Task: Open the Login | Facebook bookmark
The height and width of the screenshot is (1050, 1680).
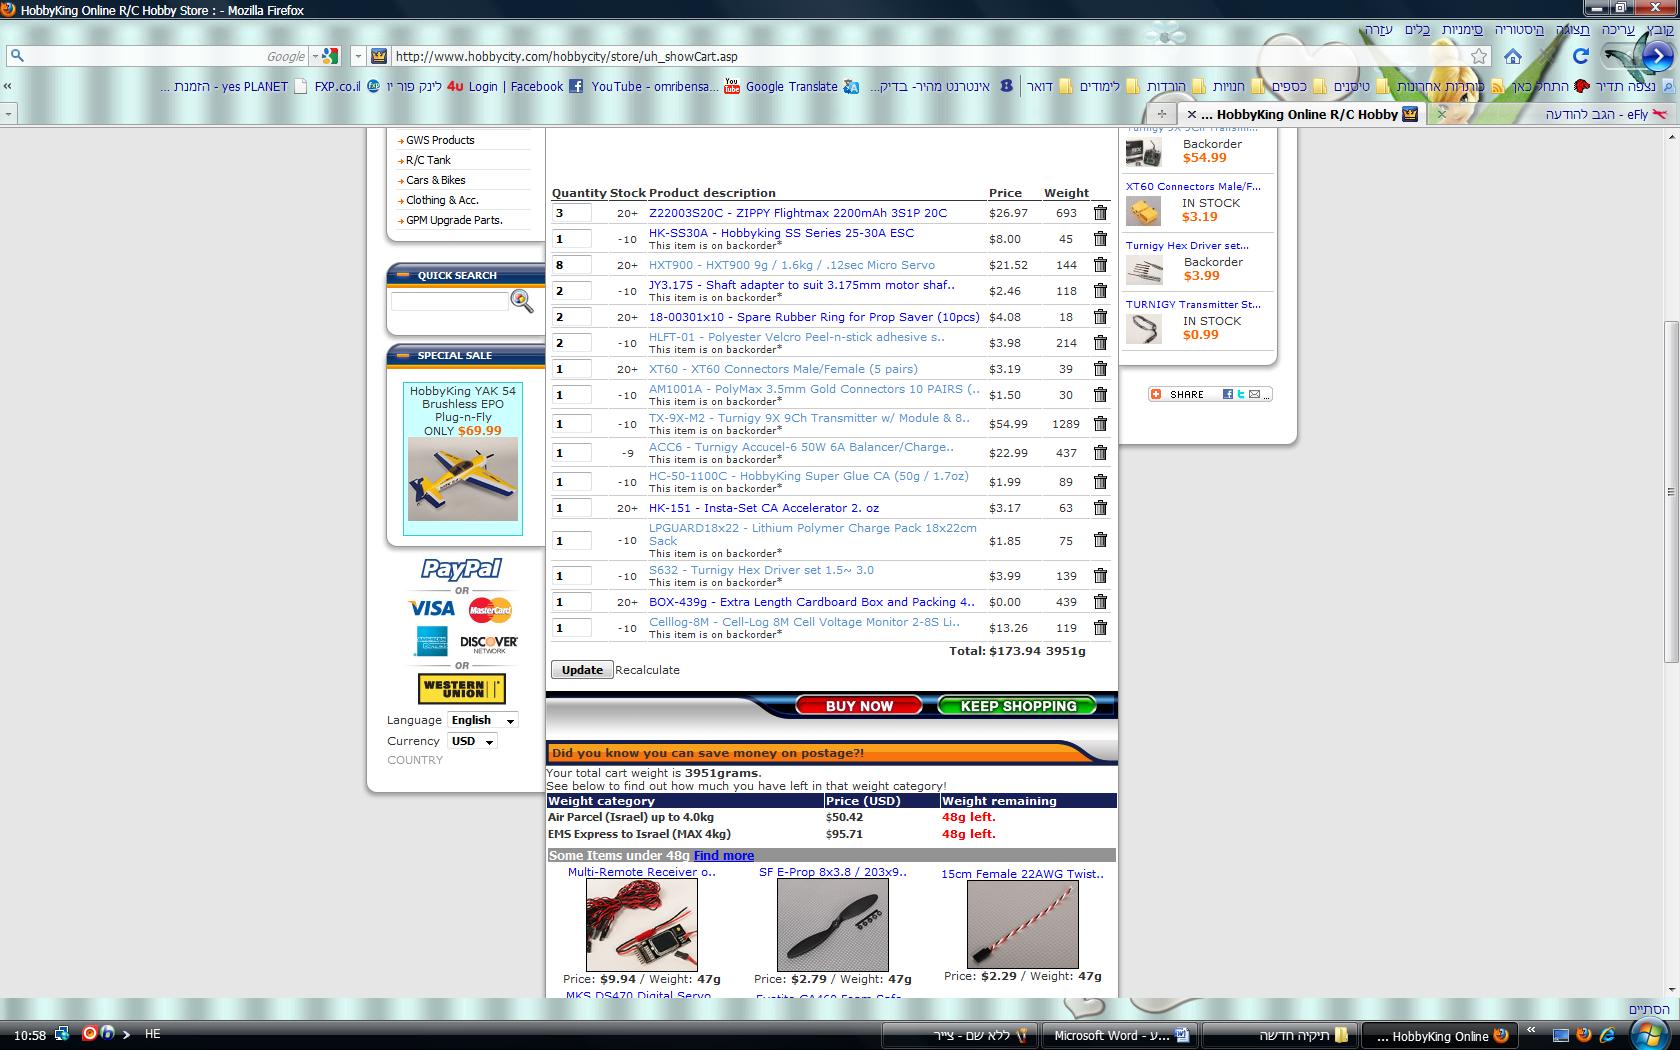Action: 526,87
